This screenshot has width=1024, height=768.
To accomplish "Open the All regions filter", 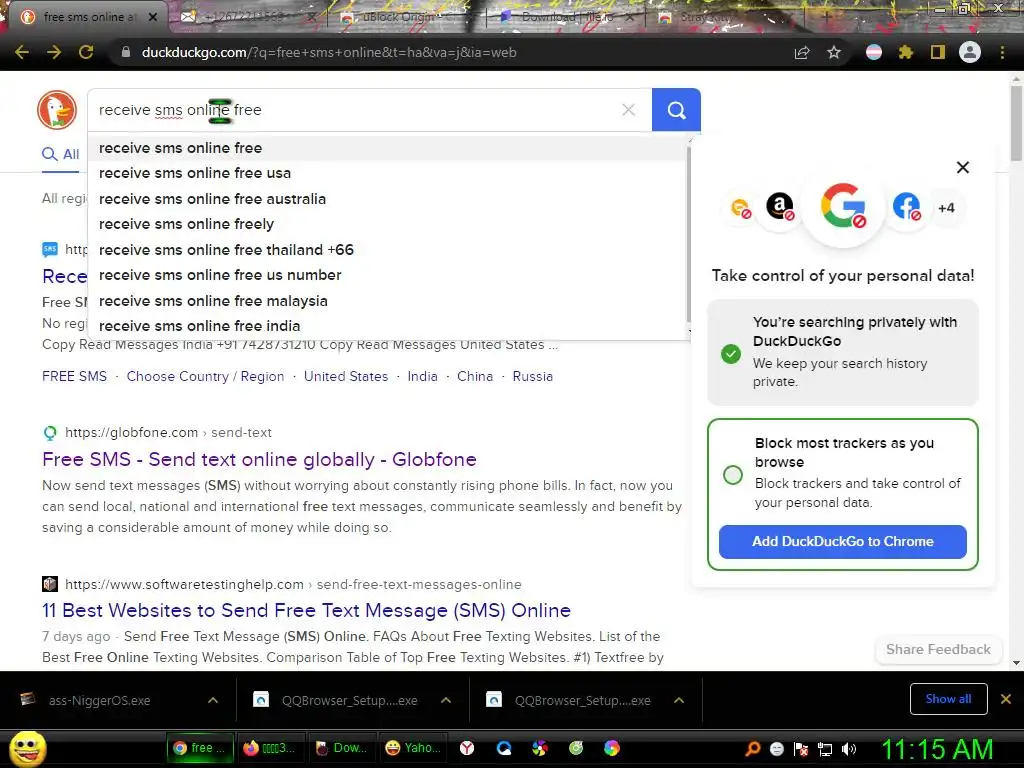I will pos(64,198).
